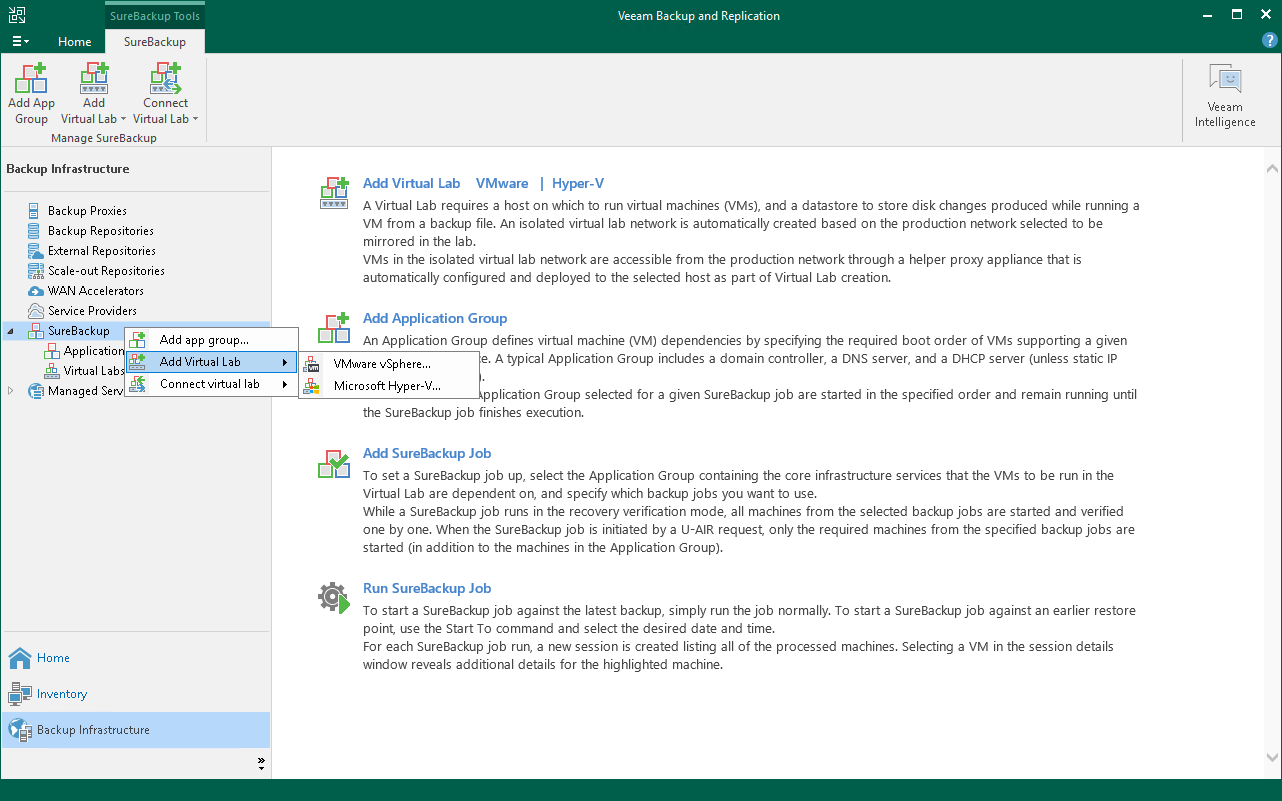Click the Scale-out Repositories tree icon
This screenshot has height=801, width=1282.
(x=36, y=271)
